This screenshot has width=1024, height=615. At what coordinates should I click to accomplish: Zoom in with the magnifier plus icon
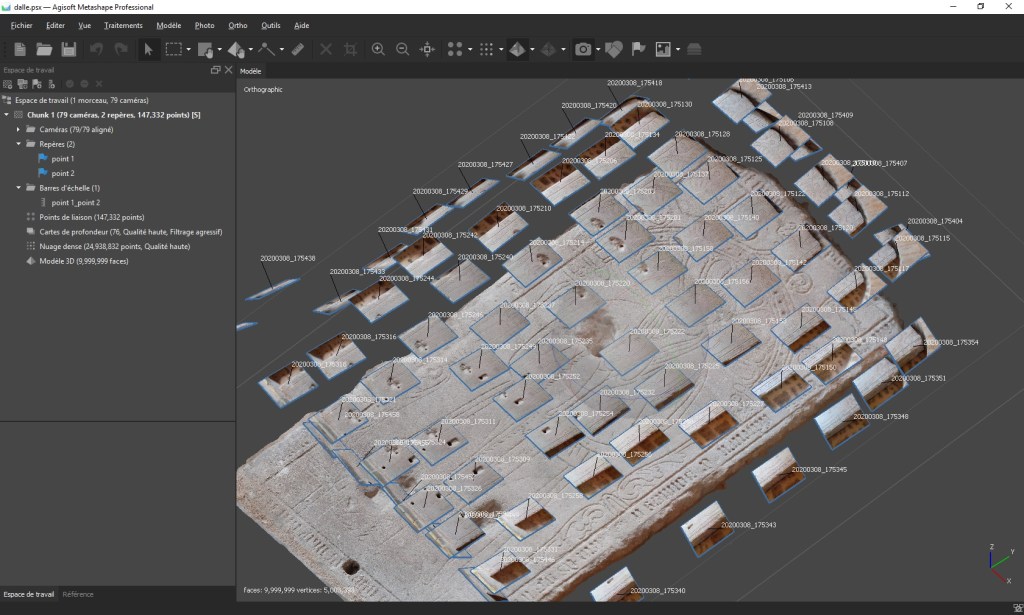[x=378, y=49]
